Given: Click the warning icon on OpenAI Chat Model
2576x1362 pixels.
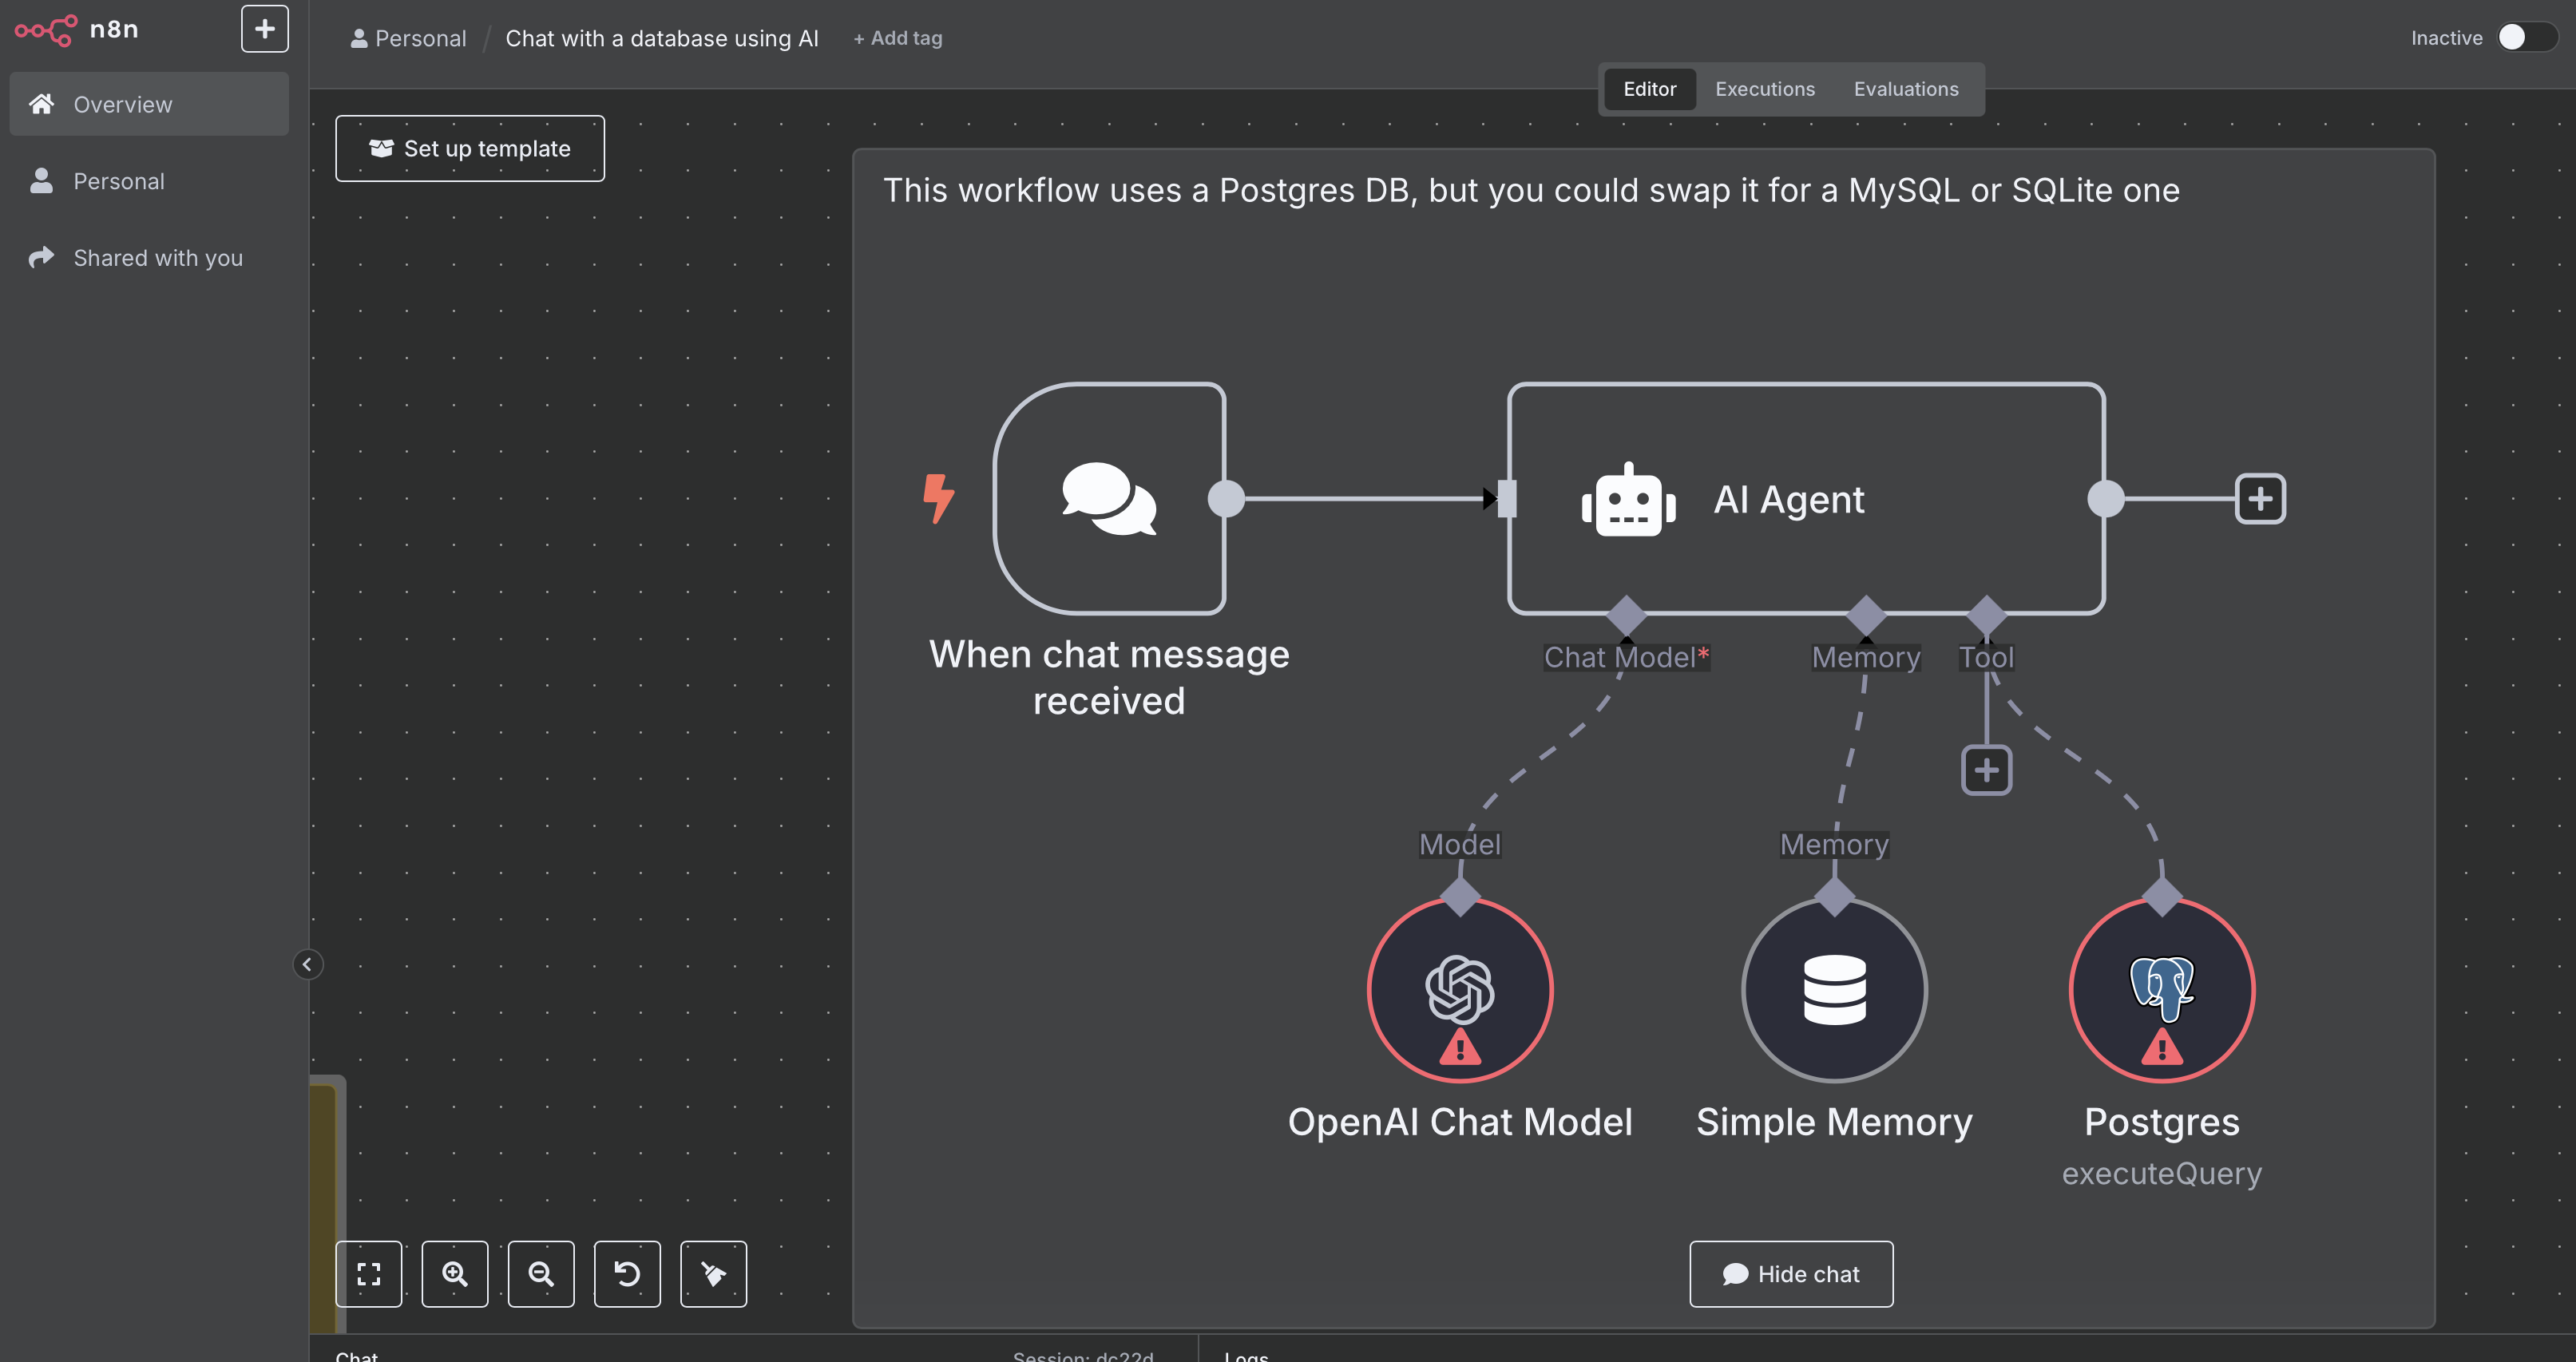Looking at the screenshot, I should pos(1460,1047).
